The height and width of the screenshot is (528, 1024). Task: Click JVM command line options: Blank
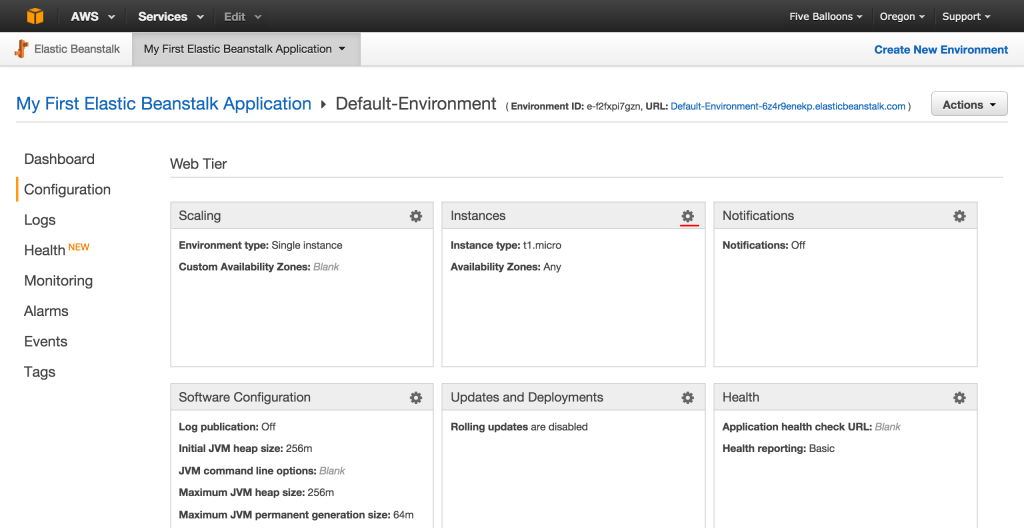pos(262,470)
